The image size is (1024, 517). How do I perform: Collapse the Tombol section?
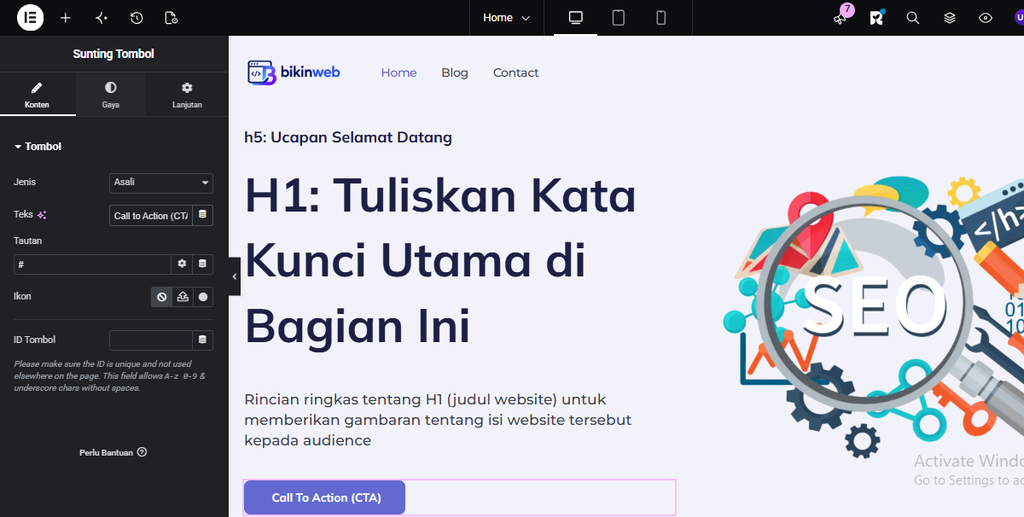pyautogui.click(x=38, y=146)
